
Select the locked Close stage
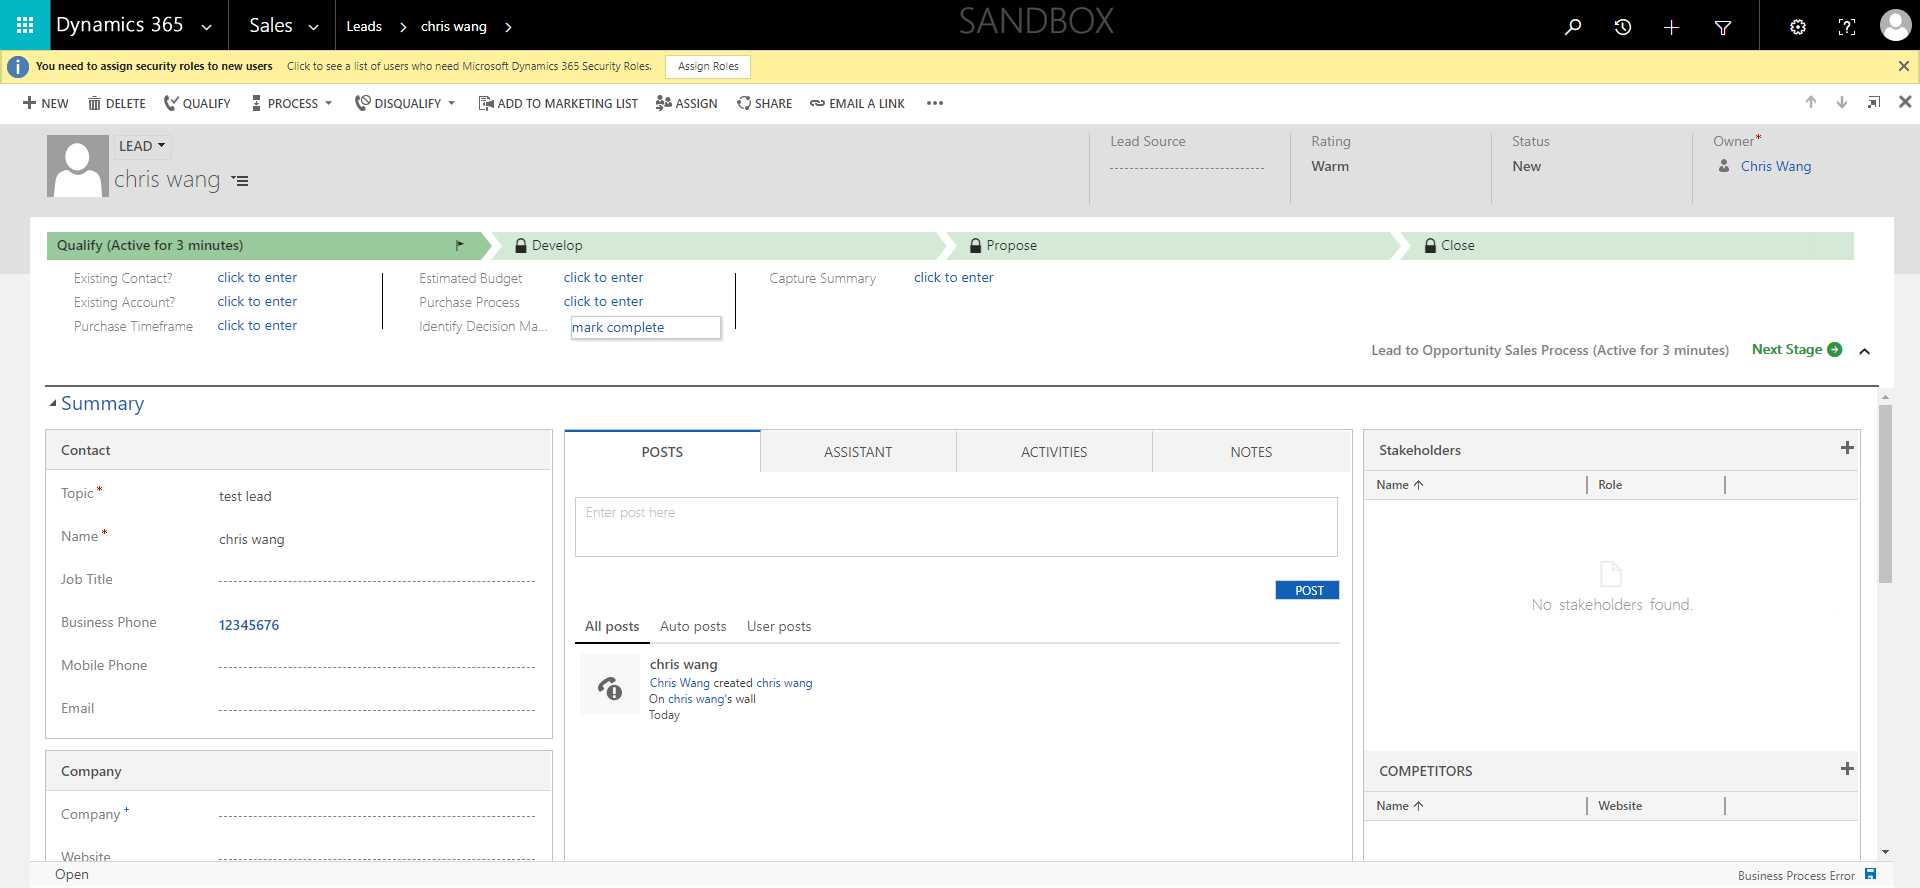click(1627, 245)
